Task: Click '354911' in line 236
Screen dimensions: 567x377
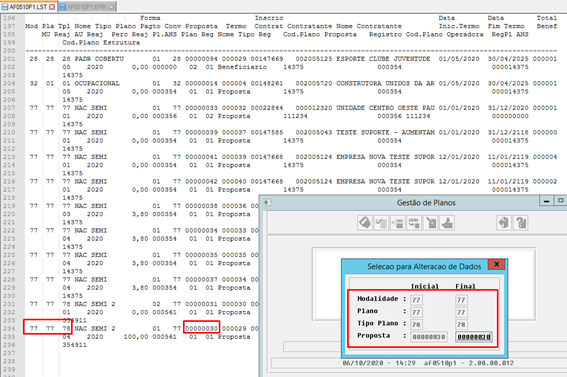Action: pos(74,345)
